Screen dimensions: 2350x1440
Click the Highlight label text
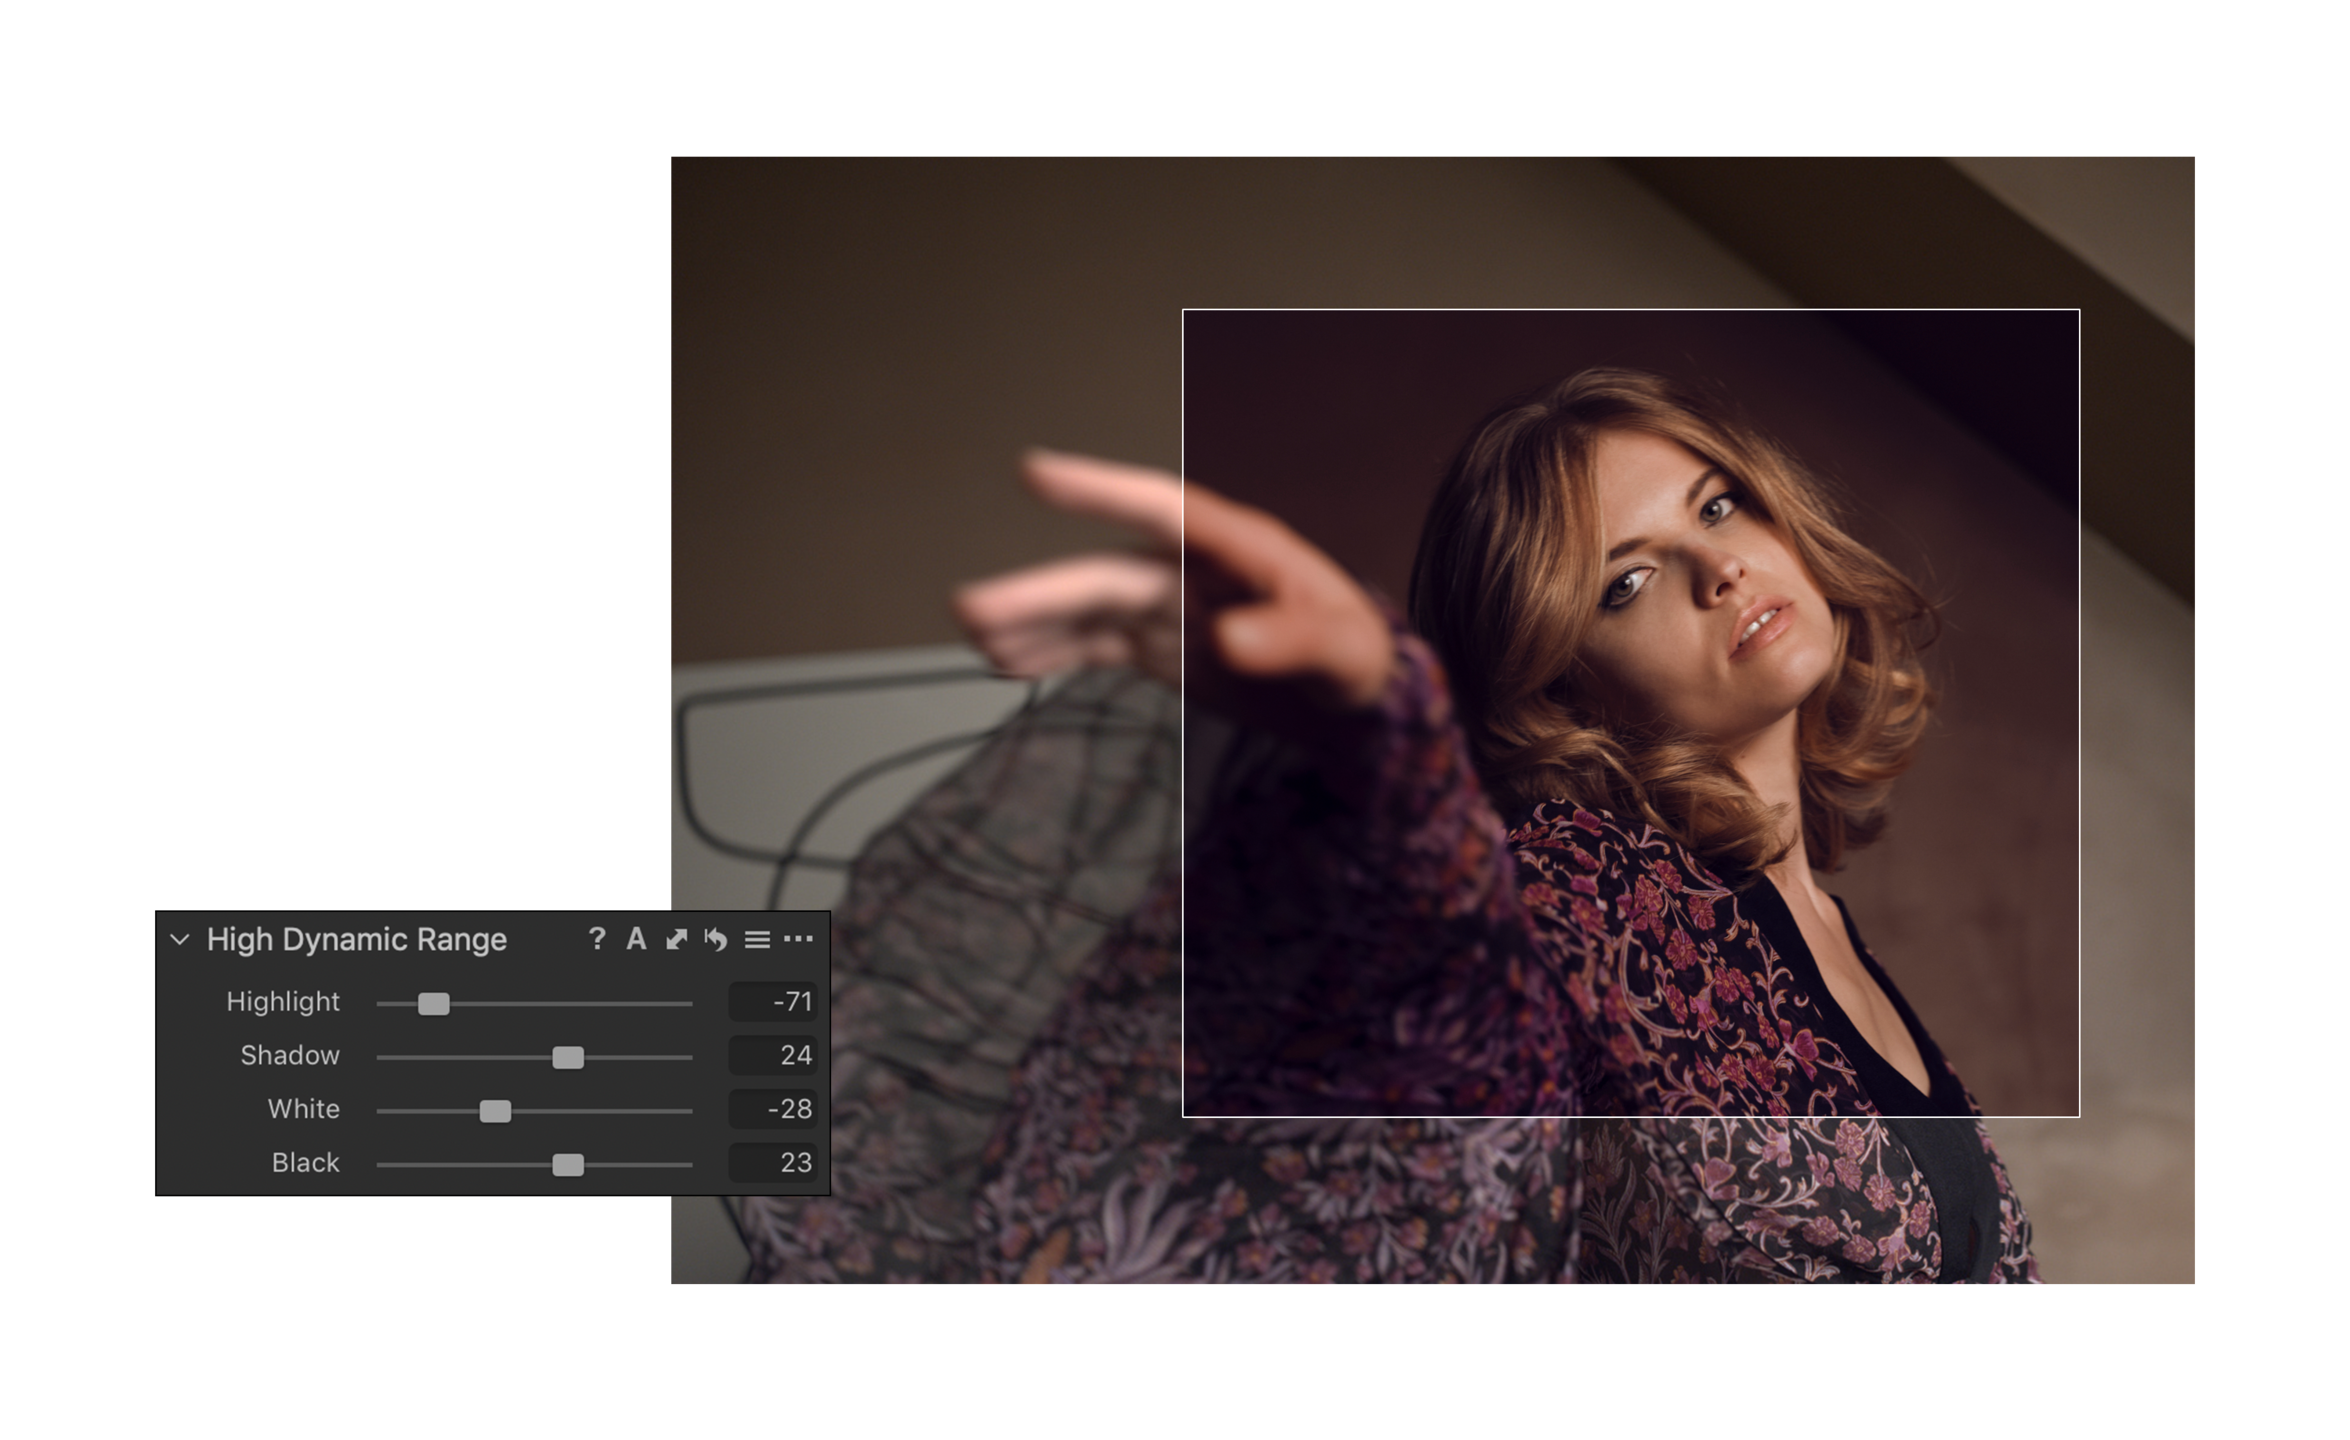click(283, 1002)
